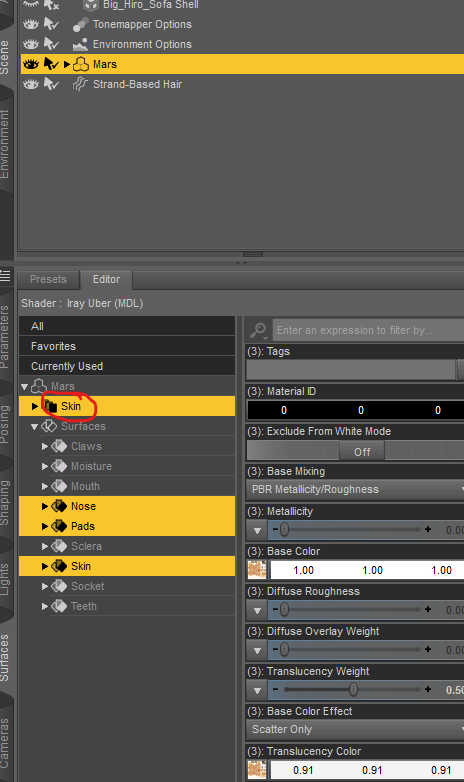Viewport: 464px width, 782px height.
Task: Open the Base Mixing dropdown
Action: 355,489
